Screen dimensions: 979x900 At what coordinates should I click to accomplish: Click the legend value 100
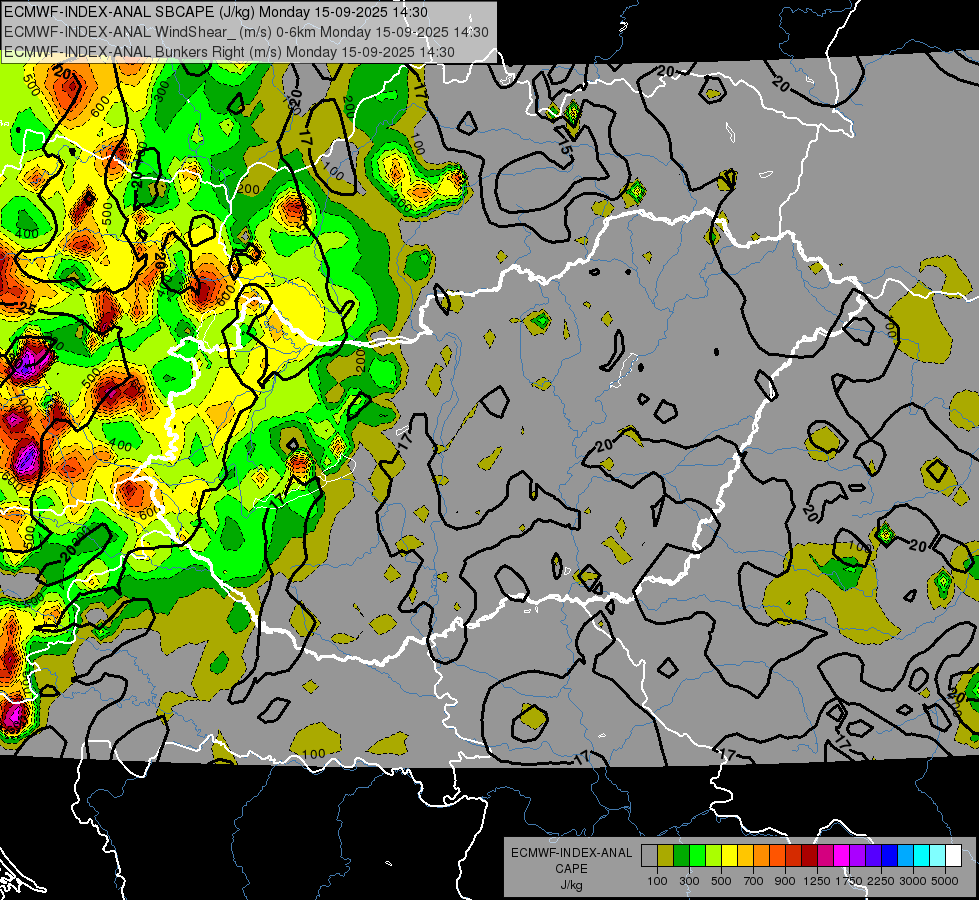click(657, 881)
